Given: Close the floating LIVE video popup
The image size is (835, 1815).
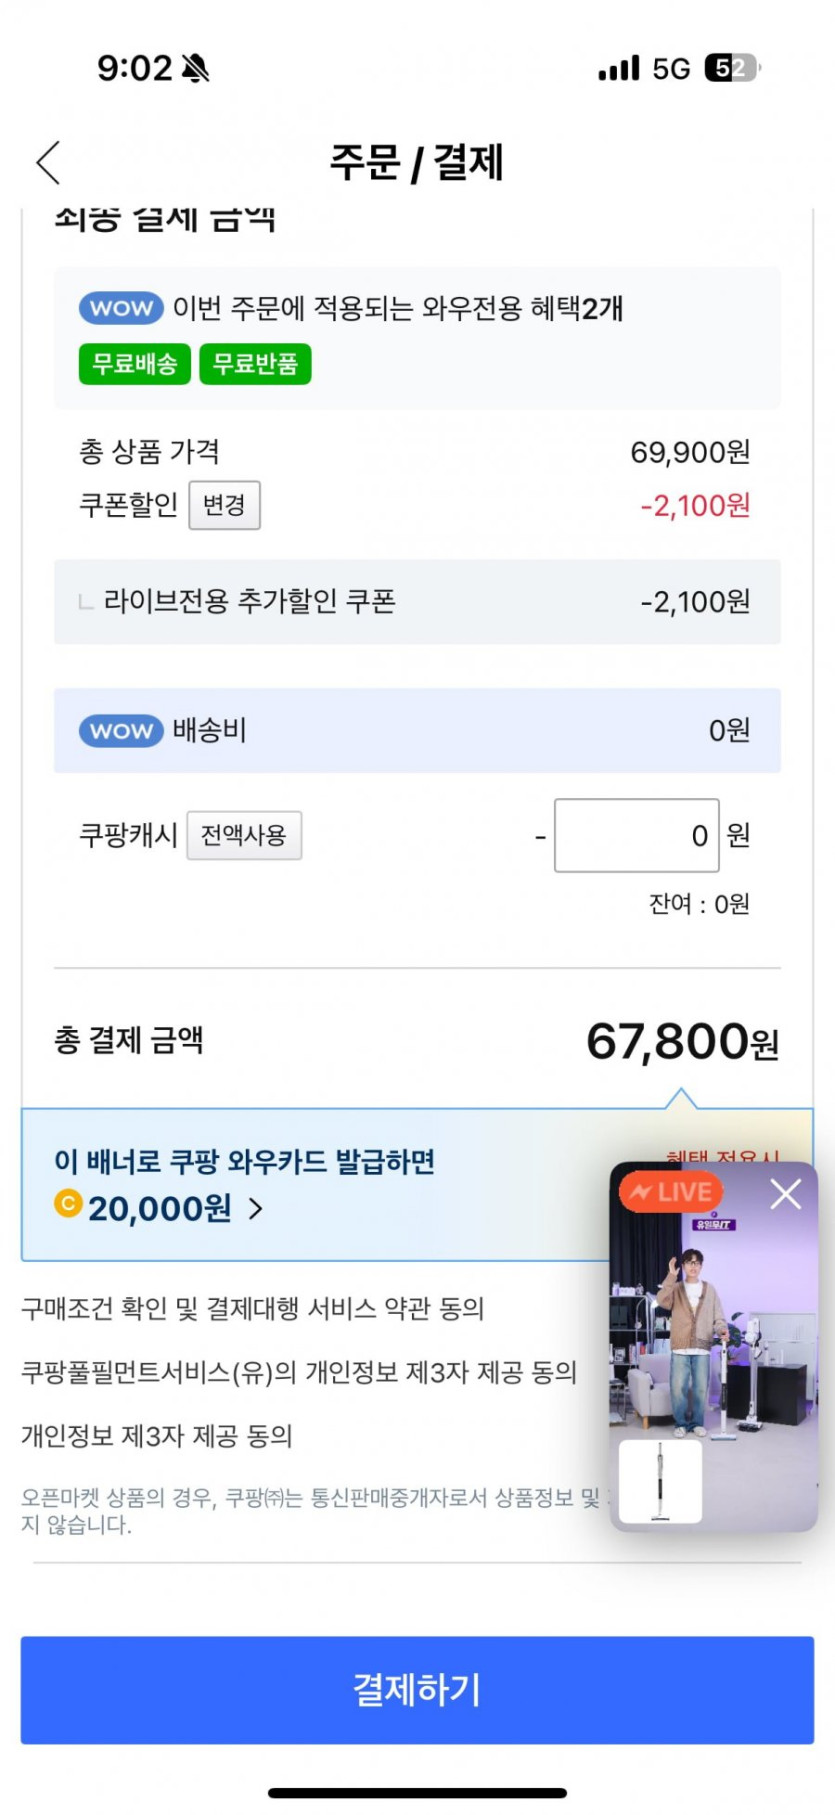Looking at the screenshot, I should pyautogui.click(x=785, y=1193).
